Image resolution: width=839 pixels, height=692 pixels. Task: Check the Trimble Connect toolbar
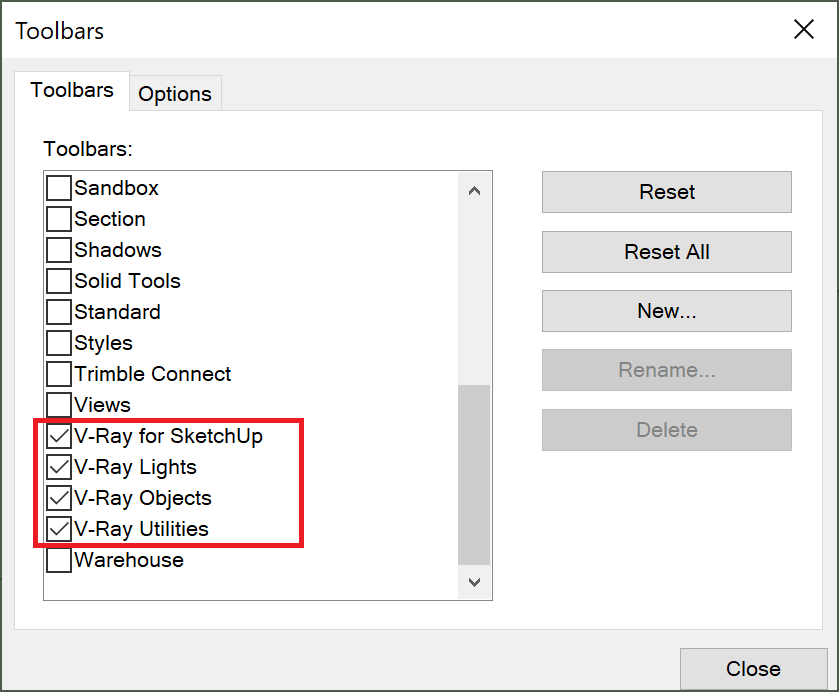click(x=59, y=374)
